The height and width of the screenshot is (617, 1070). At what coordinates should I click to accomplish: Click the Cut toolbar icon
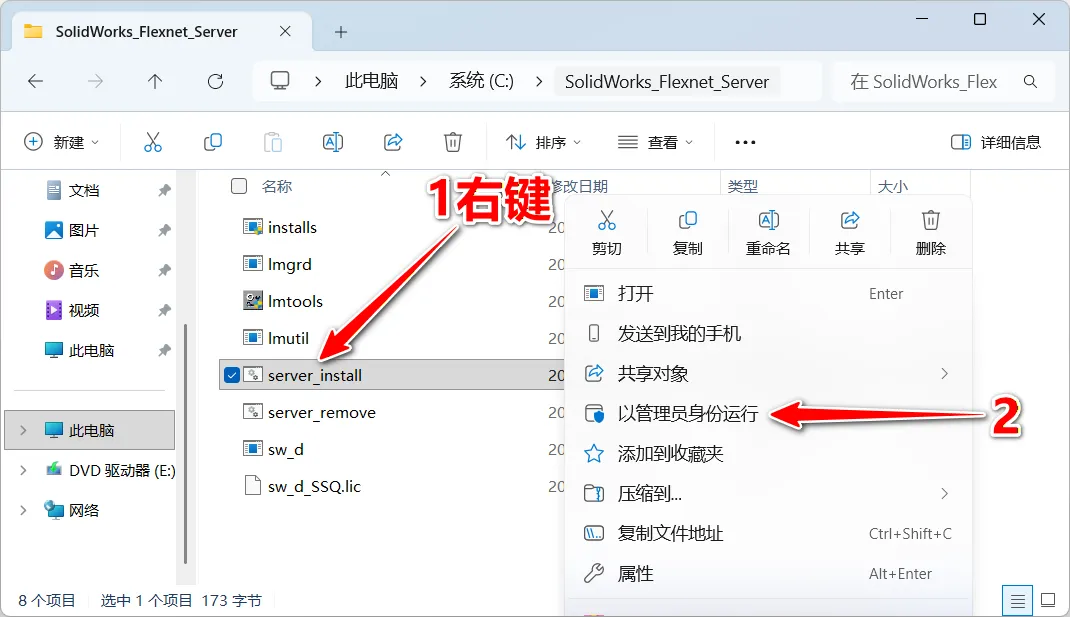tap(153, 142)
